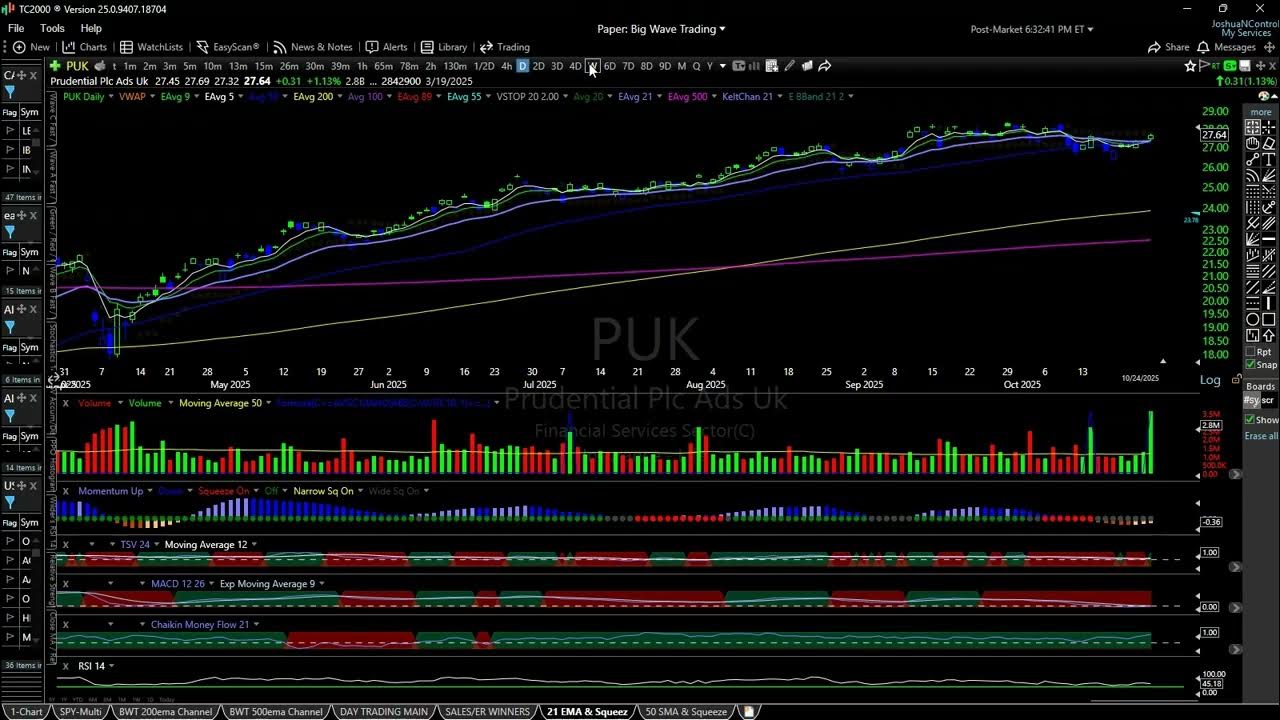1280x720 pixels.
Task: Open the drawing color palette icon
Action: [x=1263, y=96]
